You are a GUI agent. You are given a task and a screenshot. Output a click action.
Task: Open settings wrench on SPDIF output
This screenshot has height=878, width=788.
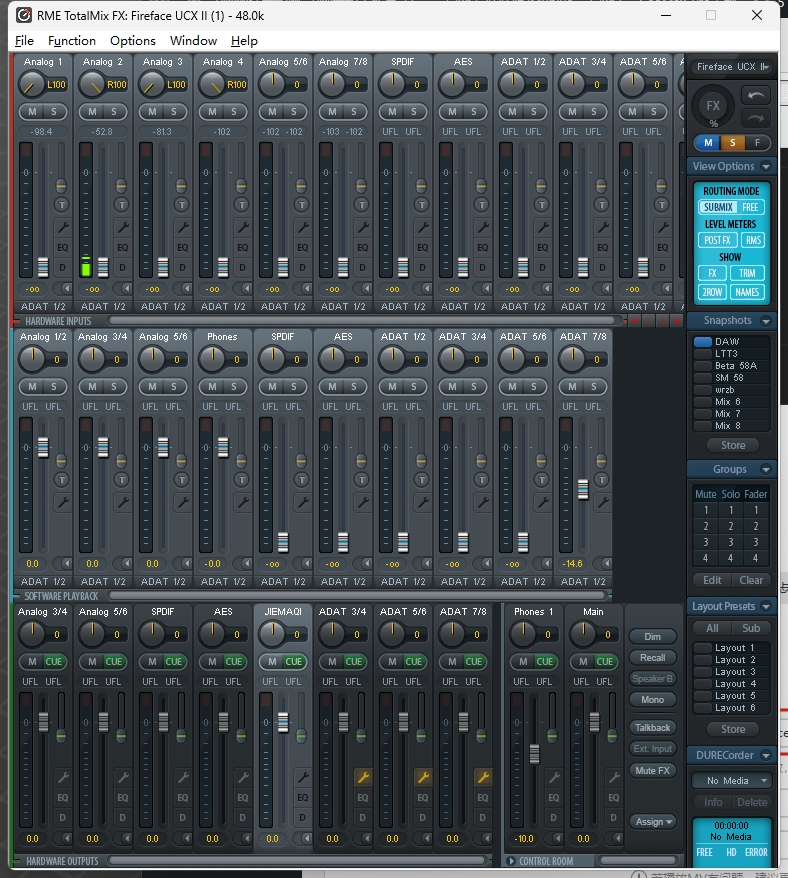click(183, 777)
